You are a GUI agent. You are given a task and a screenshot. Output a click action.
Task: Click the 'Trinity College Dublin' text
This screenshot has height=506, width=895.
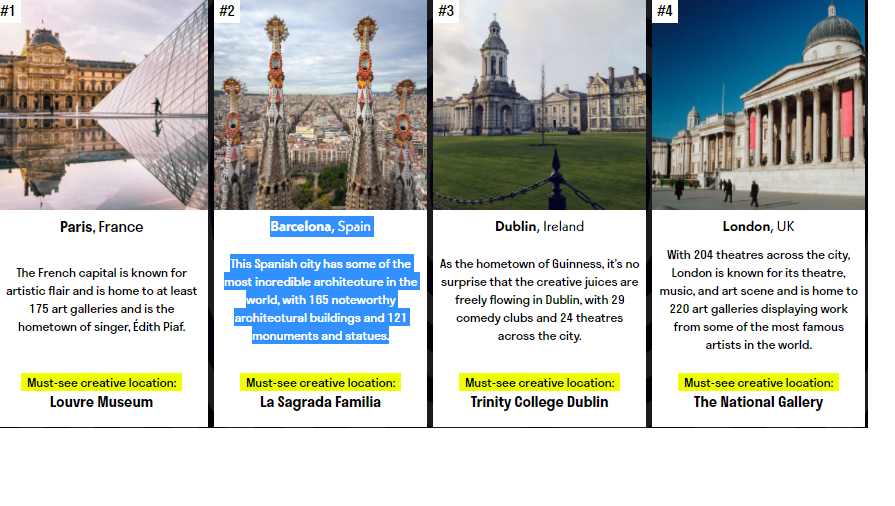pos(539,402)
